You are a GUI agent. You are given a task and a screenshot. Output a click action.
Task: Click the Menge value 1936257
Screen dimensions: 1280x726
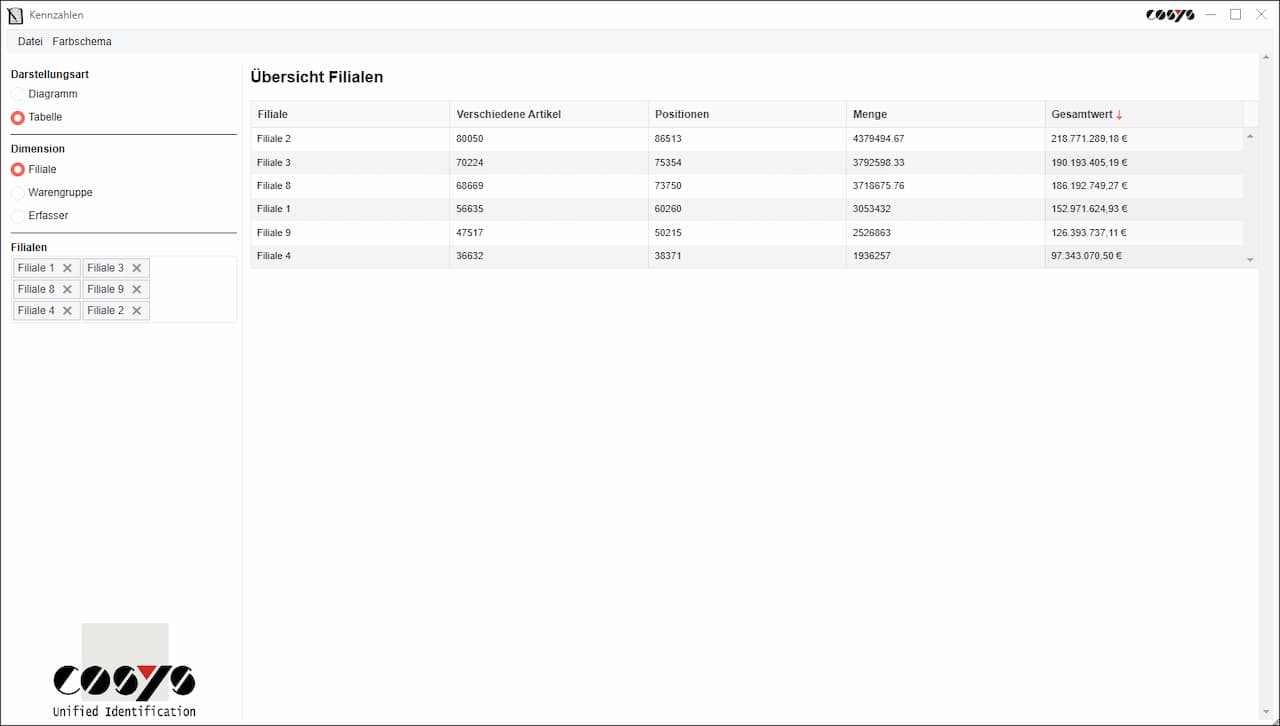tap(872, 256)
